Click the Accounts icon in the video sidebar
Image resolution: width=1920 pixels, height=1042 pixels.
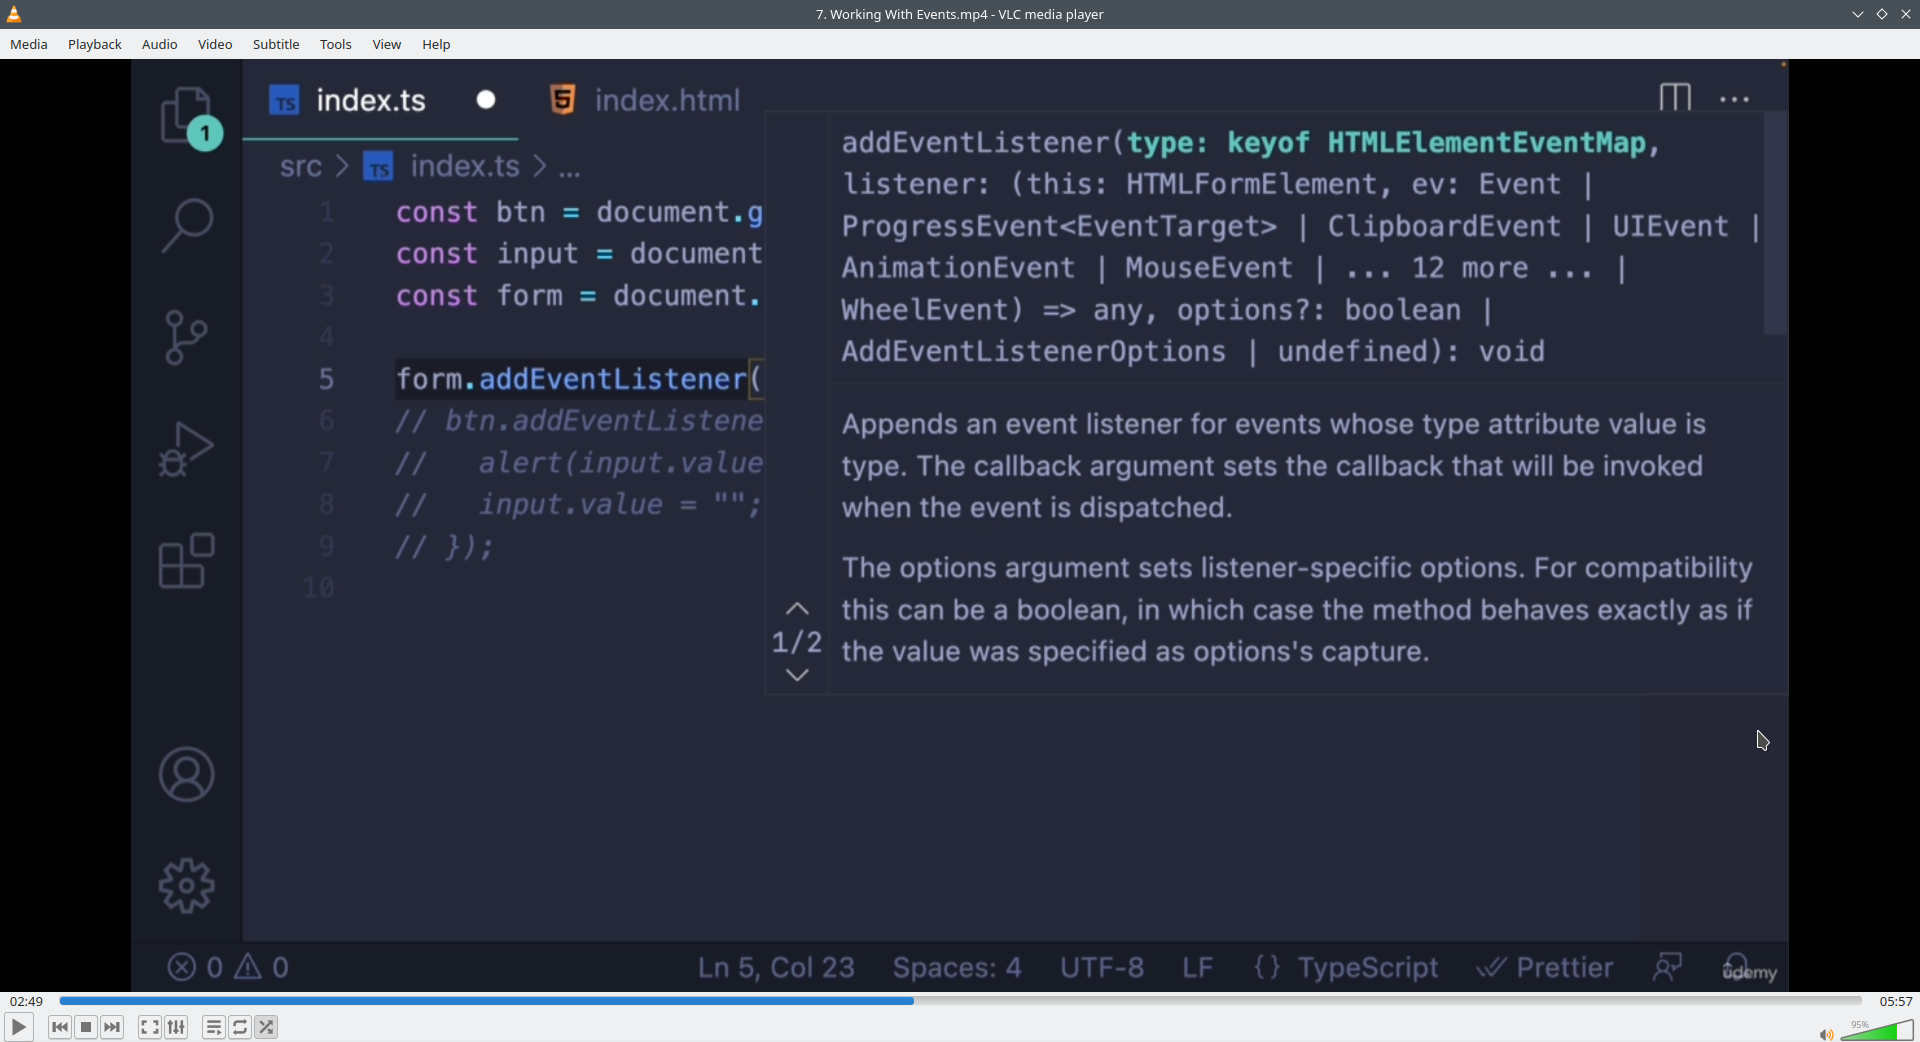(x=186, y=774)
